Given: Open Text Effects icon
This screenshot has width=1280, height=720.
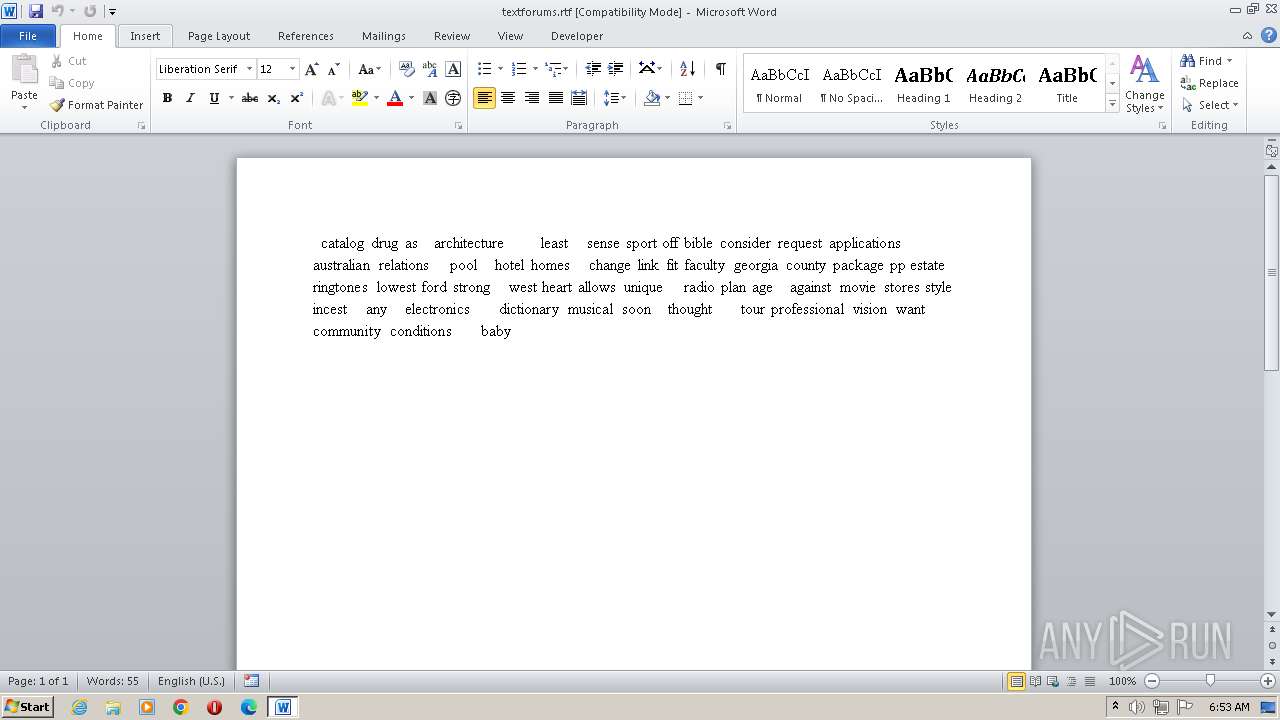Looking at the screenshot, I should coord(329,98).
